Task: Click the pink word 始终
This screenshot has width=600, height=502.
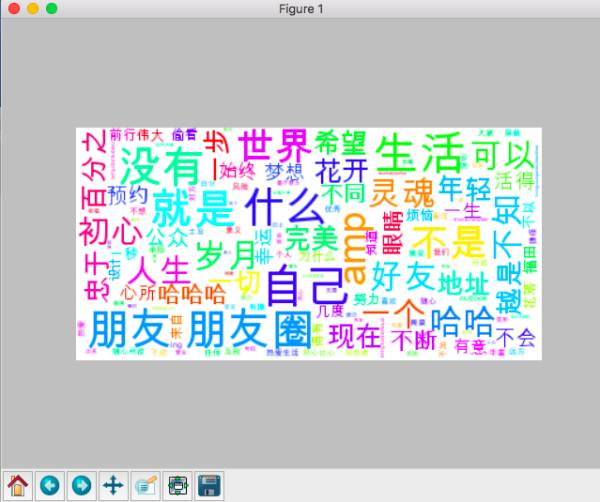Action: click(x=237, y=170)
